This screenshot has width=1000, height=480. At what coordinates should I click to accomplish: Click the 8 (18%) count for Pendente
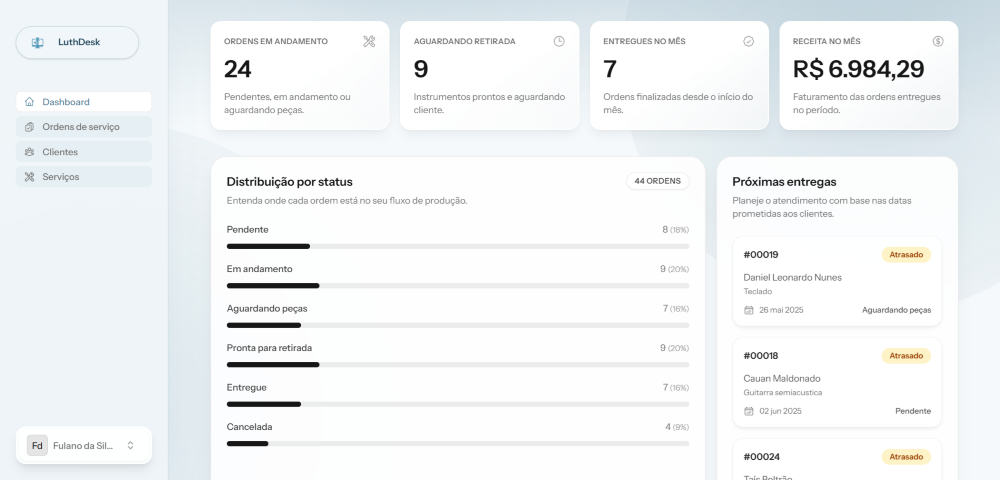pos(675,229)
